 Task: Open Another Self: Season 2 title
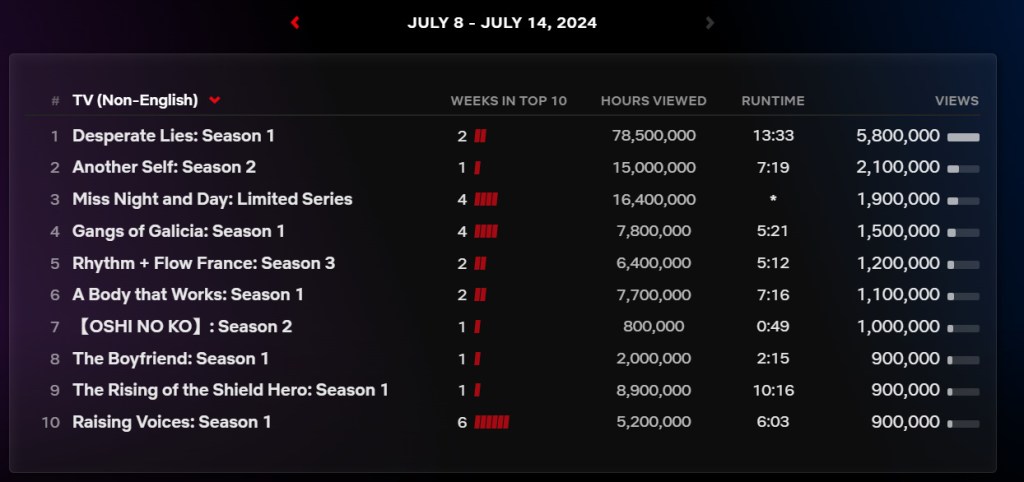tap(164, 167)
